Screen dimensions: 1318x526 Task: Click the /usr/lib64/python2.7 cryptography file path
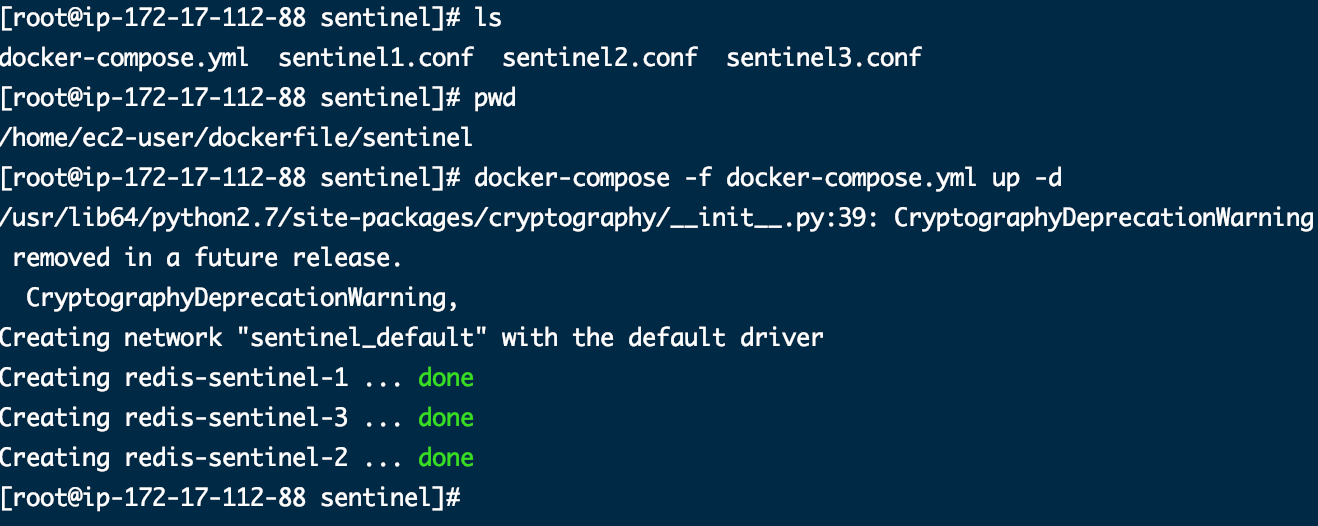pyautogui.click(x=432, y=217)
